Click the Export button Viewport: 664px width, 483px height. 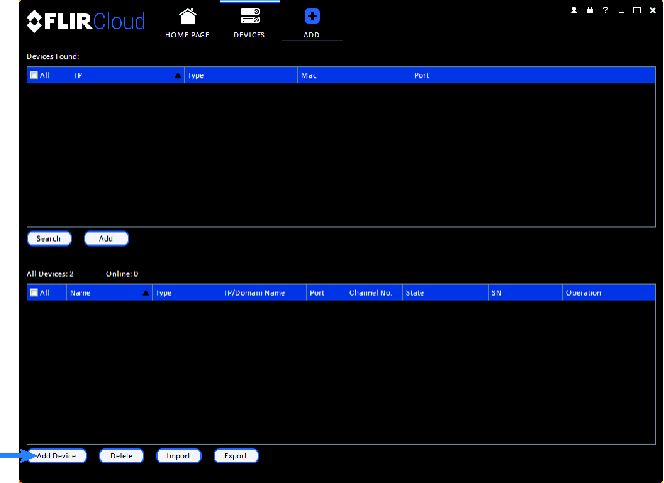tap(236, 456)
